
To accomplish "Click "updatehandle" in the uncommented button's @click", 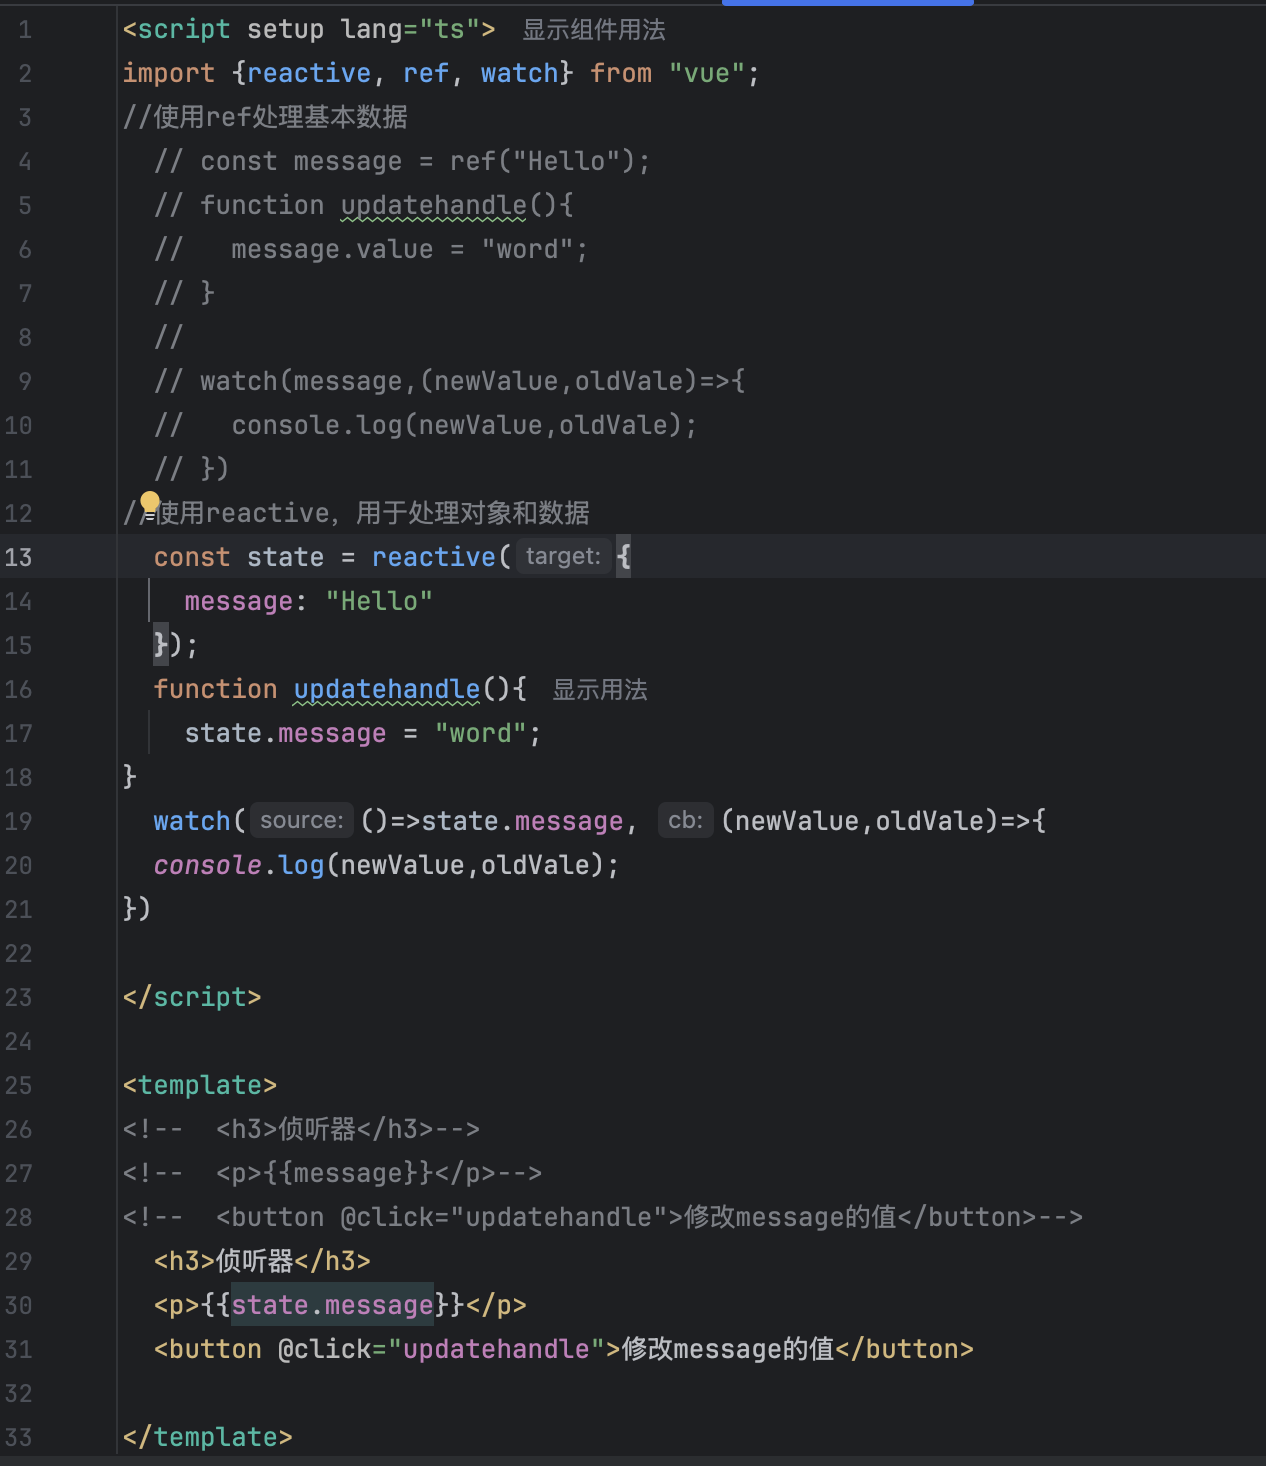I will [x=496, y=1350].
